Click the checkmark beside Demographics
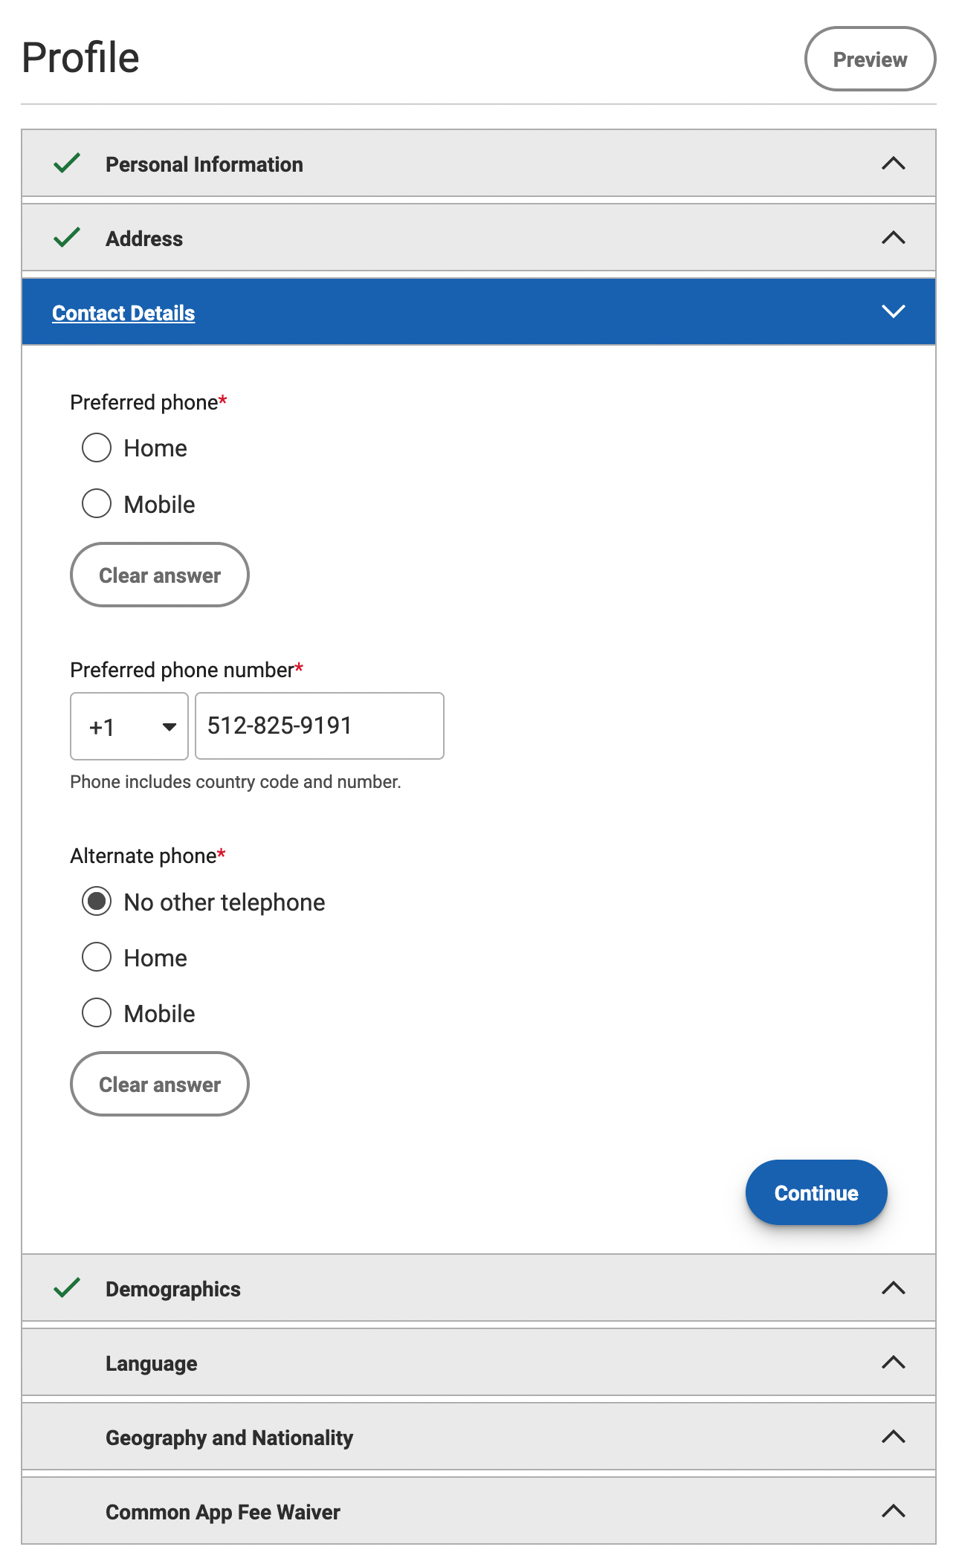The width and height of the screenshot is (959, 1567). [66, 1288]
